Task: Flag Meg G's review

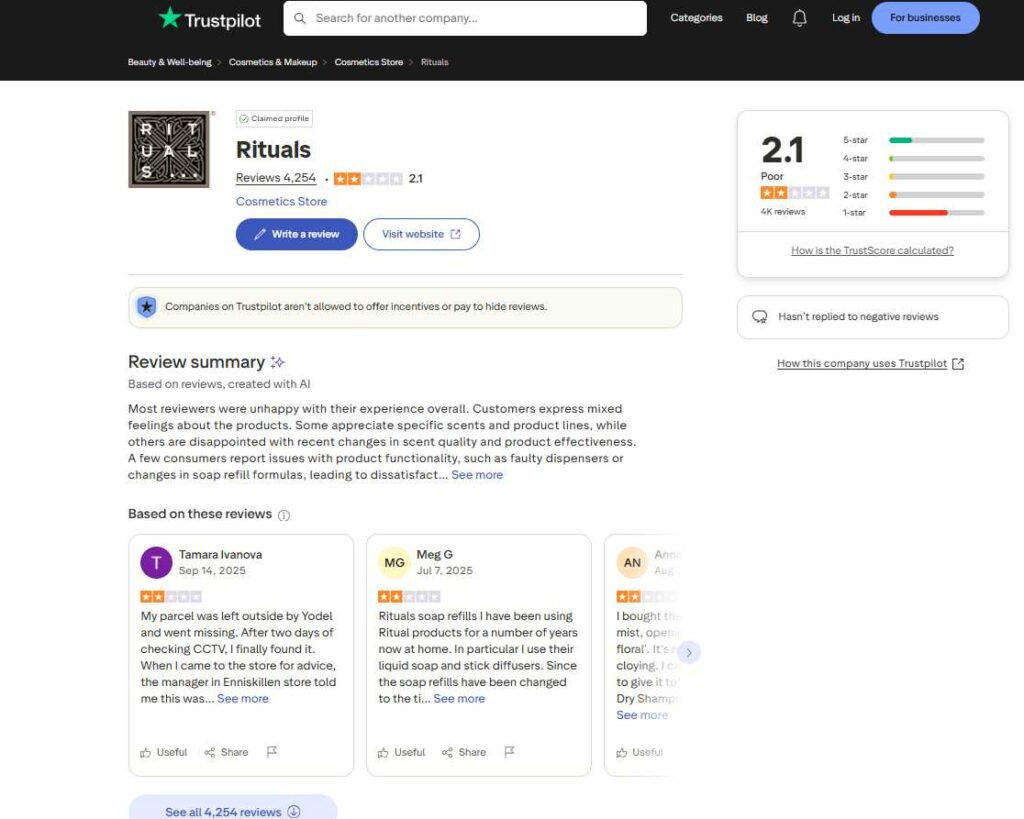Action: (509, 752)
